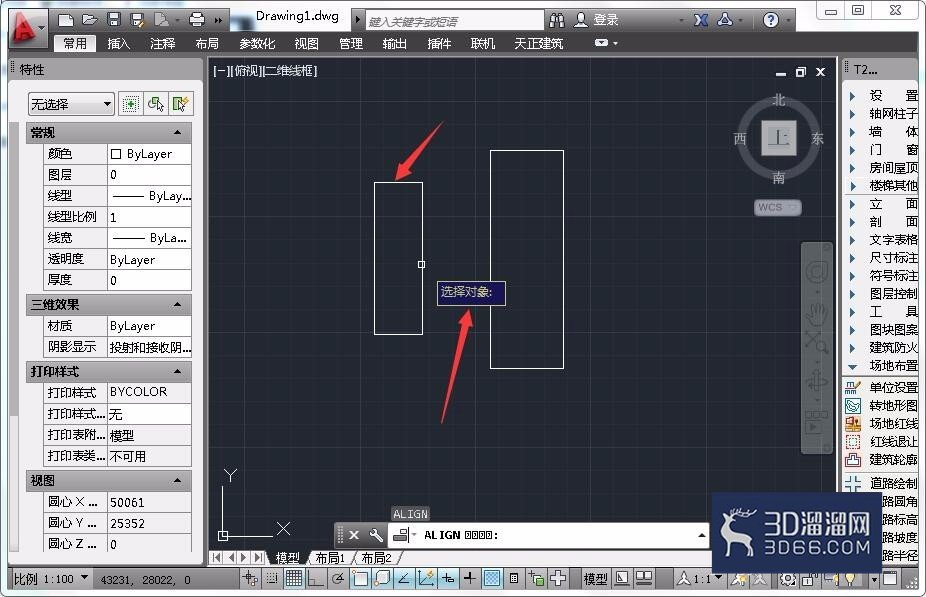Collapse the 三维效果 properties section

pos(177,305)
